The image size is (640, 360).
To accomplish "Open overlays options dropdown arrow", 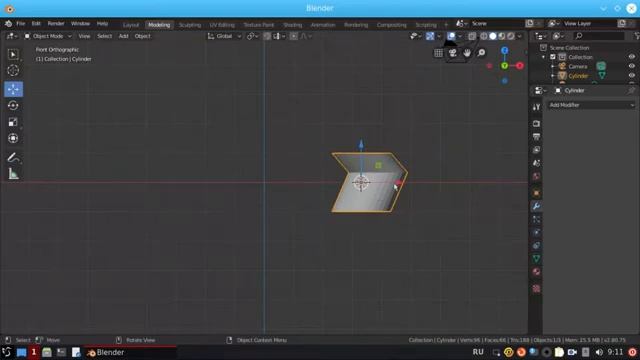I will (x=460, y=36).
